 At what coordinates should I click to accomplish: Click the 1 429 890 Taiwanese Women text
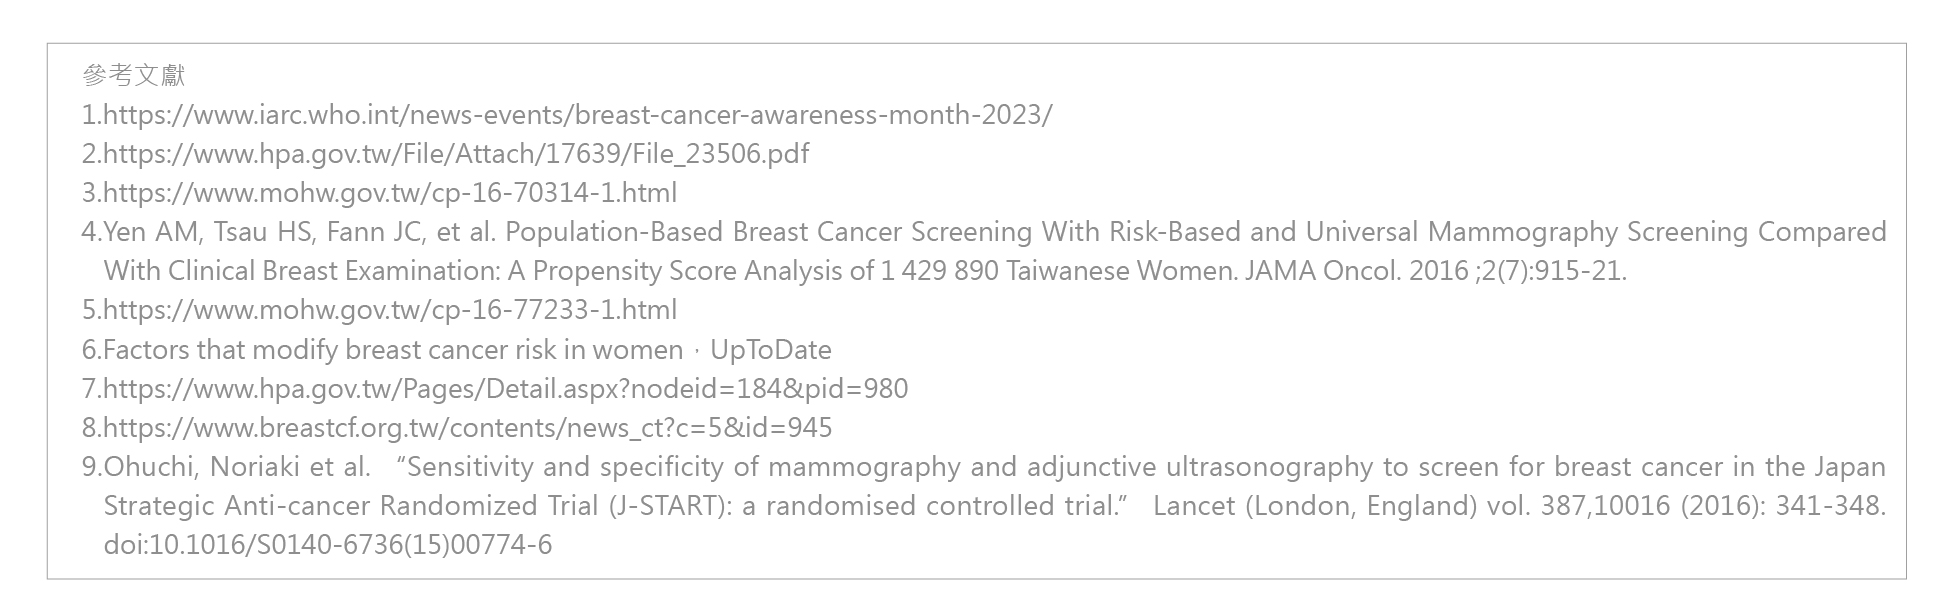pyautogui.click(x=1058, y=271)
